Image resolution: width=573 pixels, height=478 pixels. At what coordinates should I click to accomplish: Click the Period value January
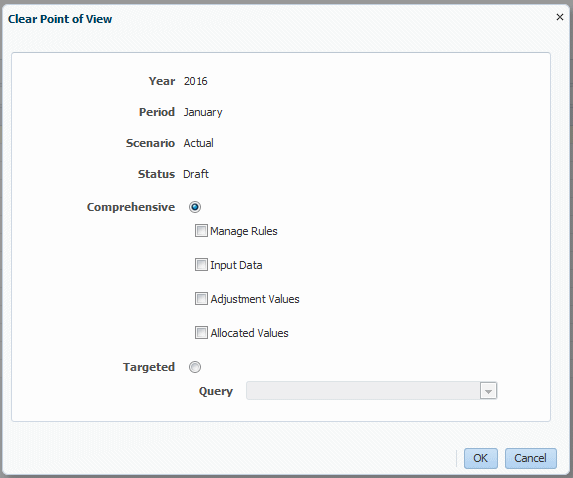[203, 112]
